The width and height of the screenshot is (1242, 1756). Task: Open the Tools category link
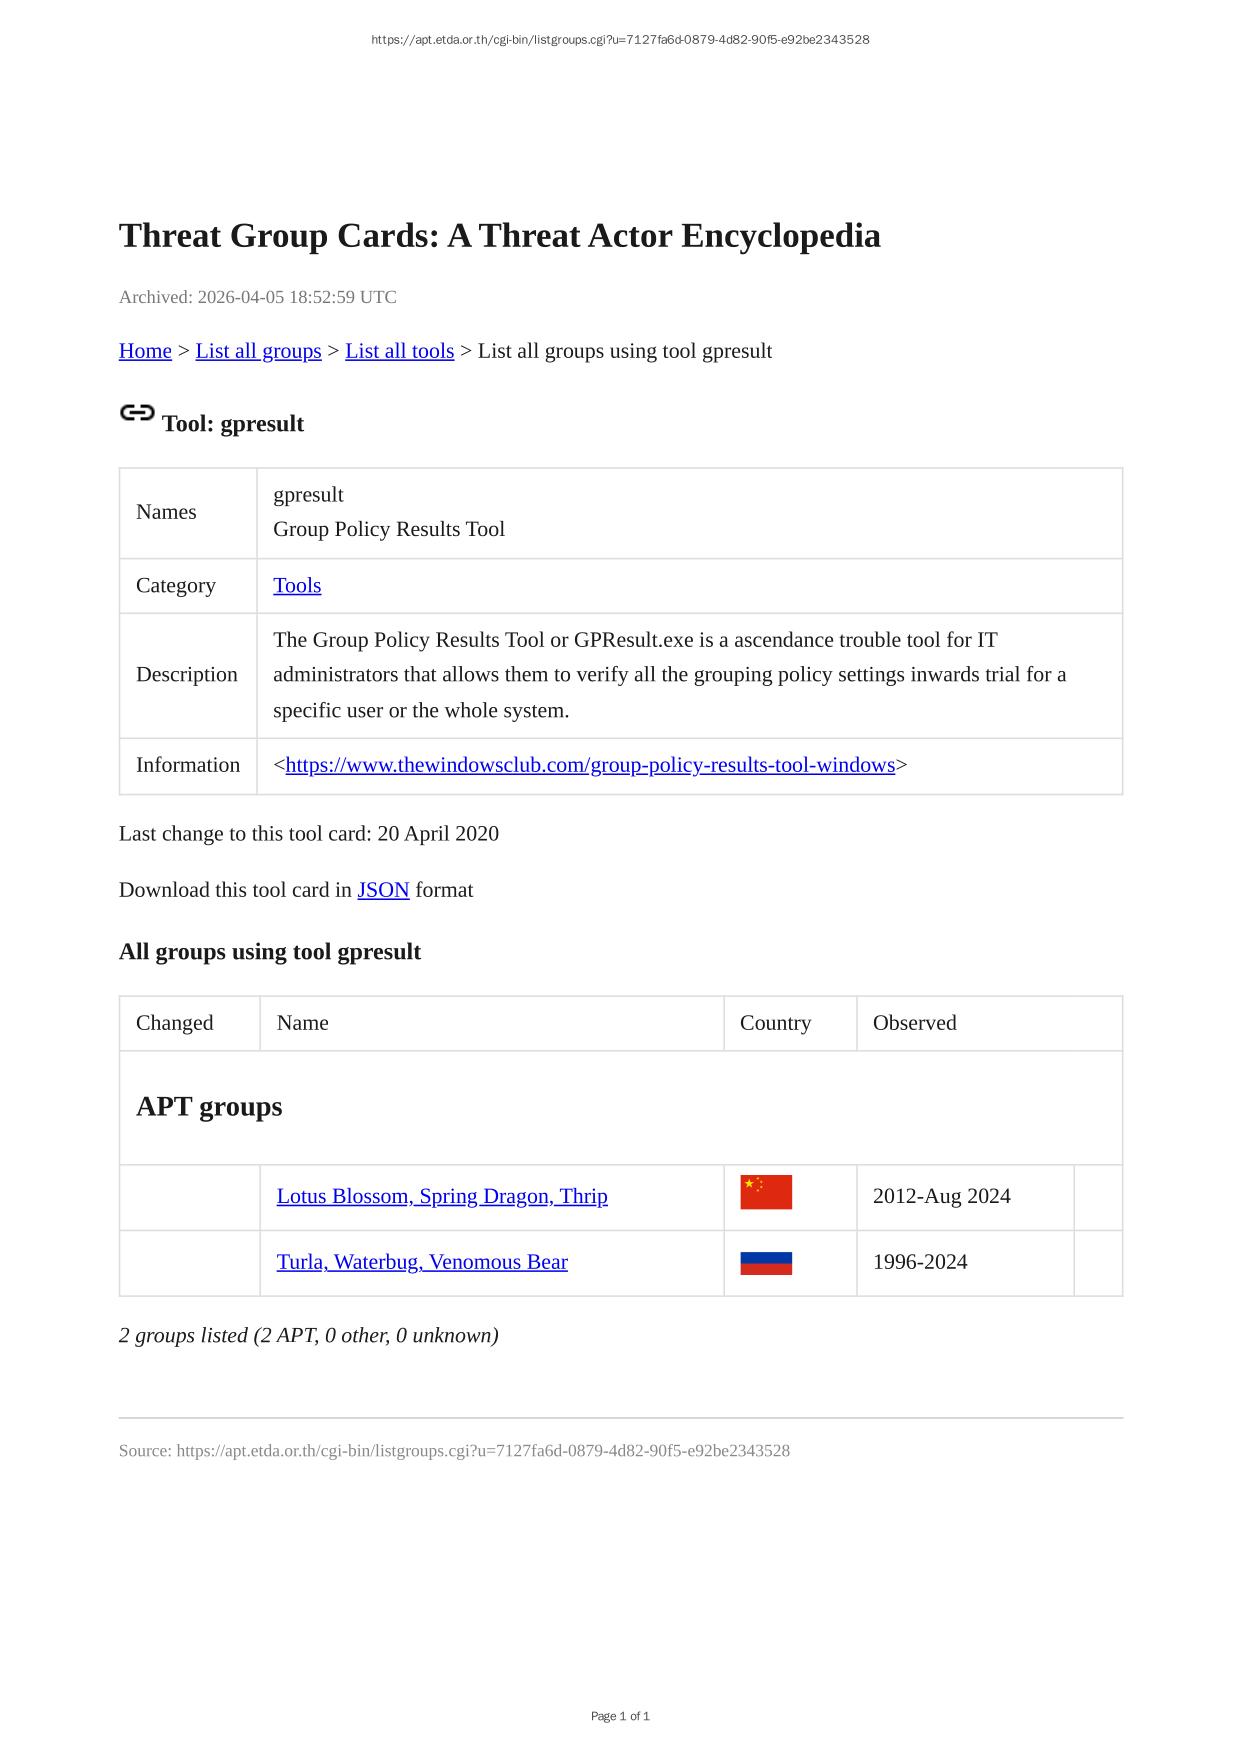tap(297, 585)
